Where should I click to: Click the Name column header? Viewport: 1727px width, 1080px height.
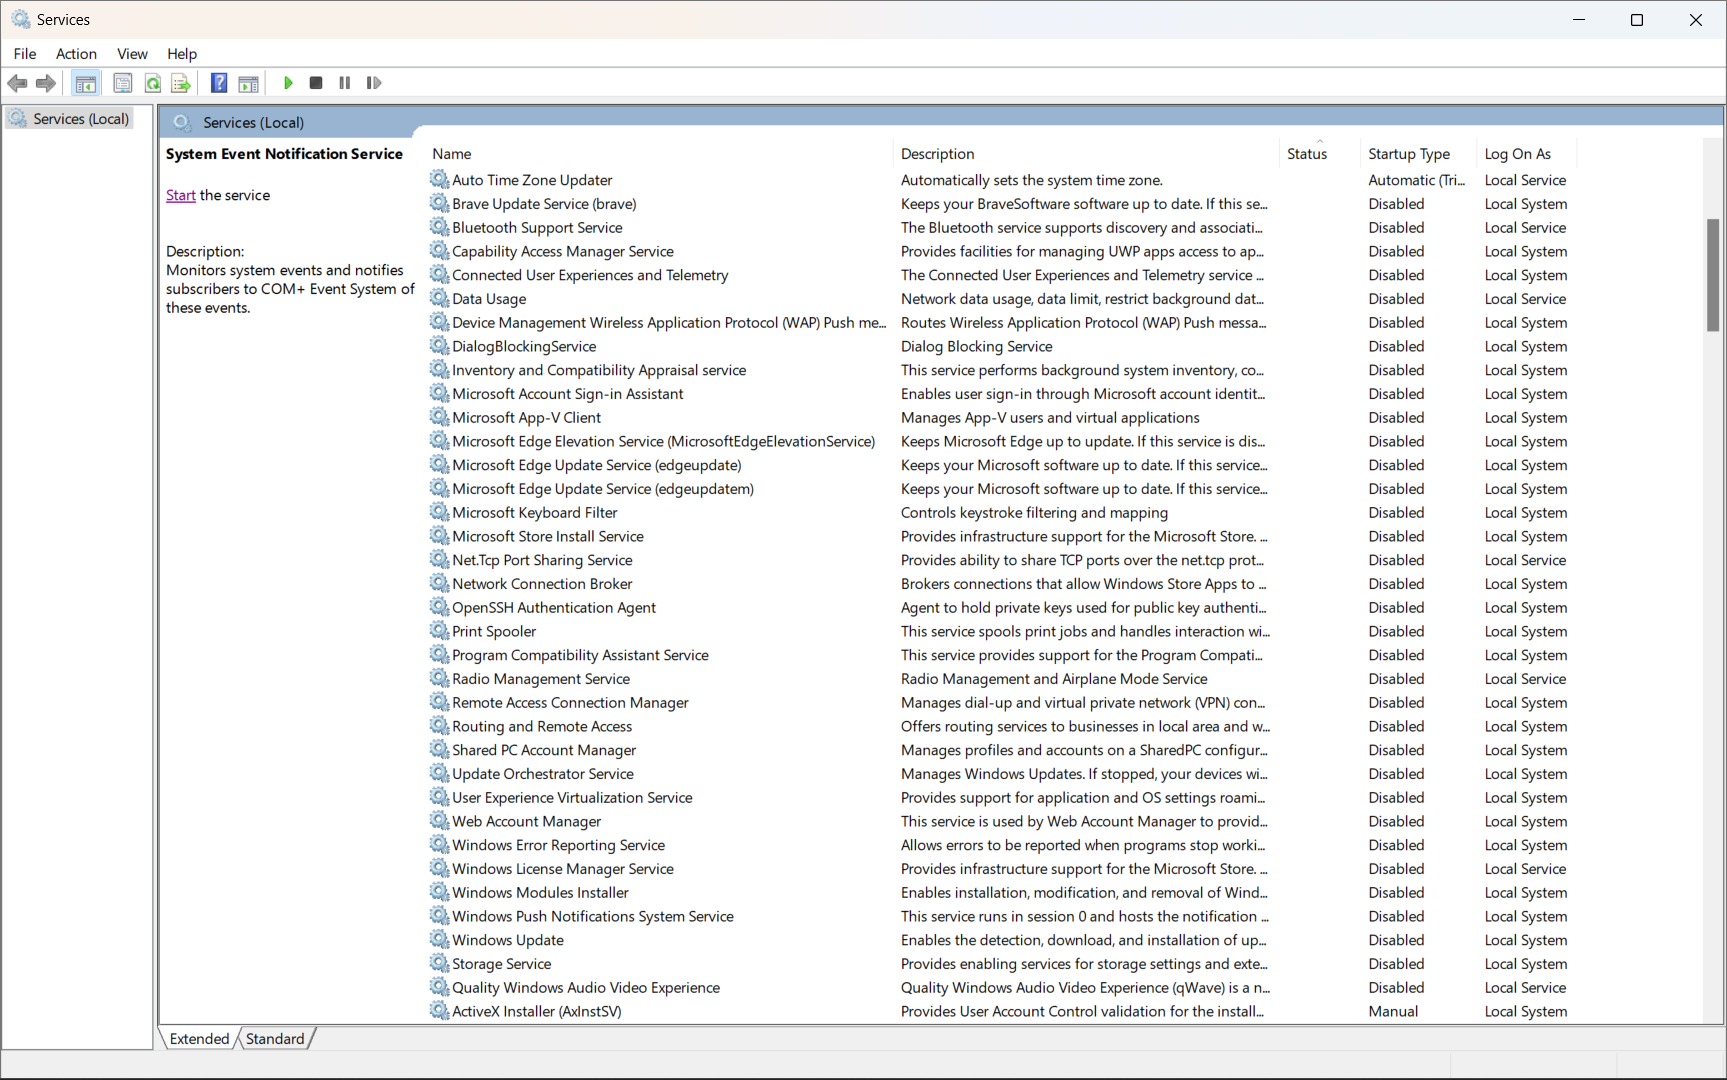click(452, 154)
